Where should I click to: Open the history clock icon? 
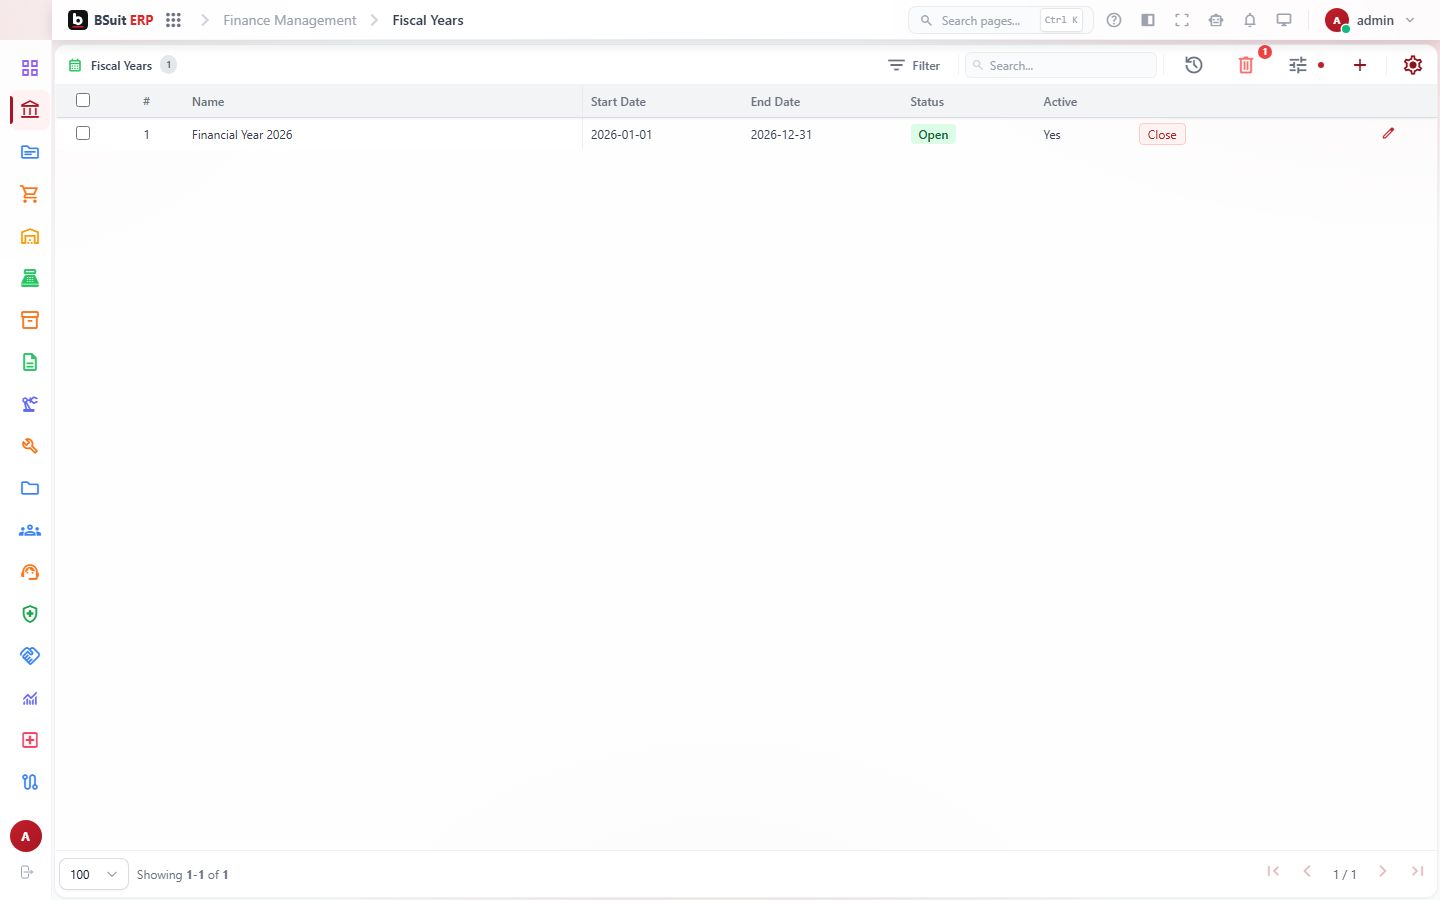(x=1194, y=65)
